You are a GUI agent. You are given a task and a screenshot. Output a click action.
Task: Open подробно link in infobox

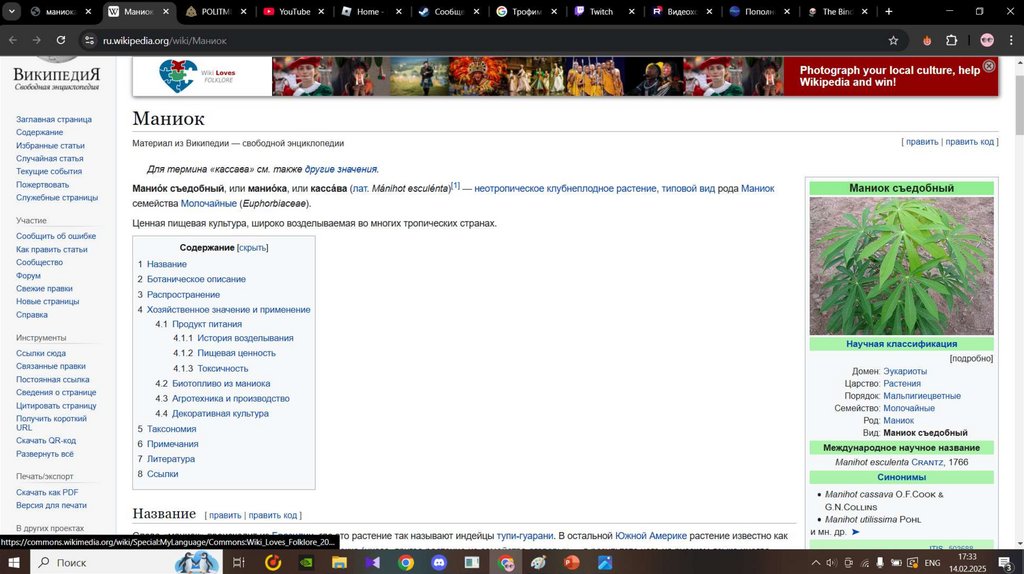point(971,358)
